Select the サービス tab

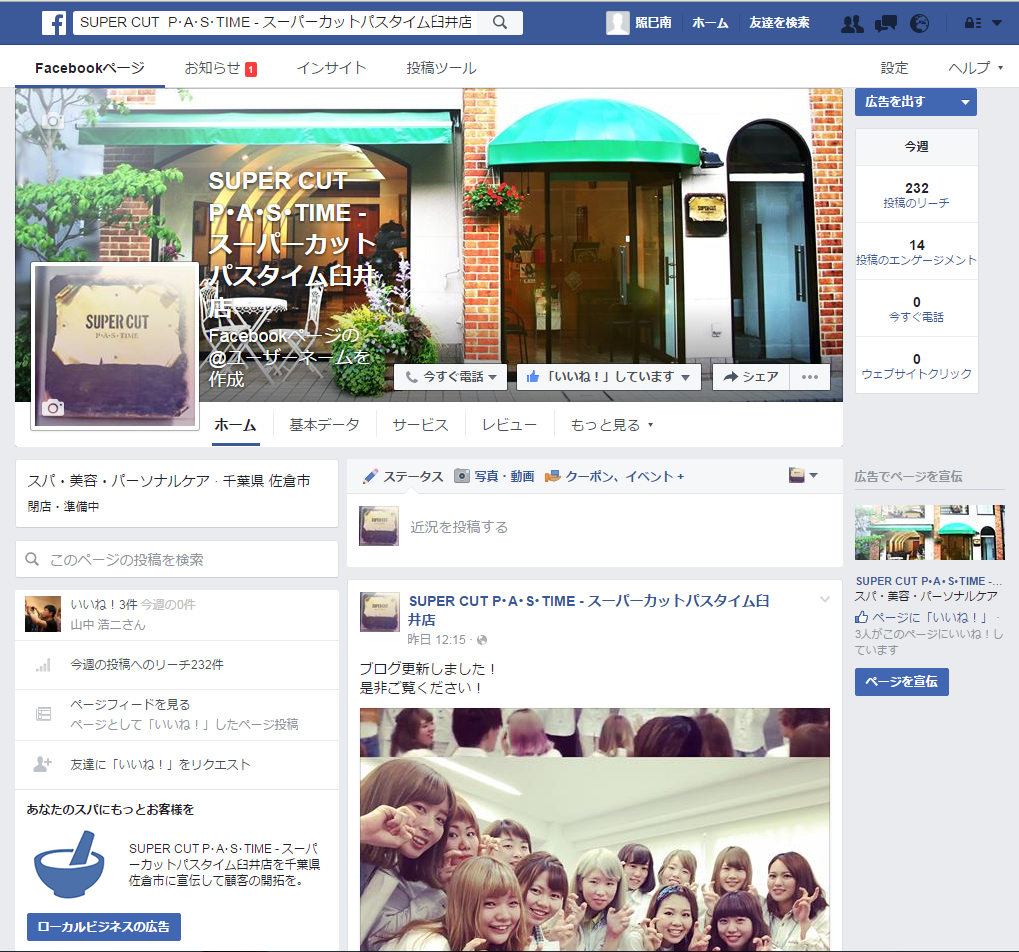point(420,425)
